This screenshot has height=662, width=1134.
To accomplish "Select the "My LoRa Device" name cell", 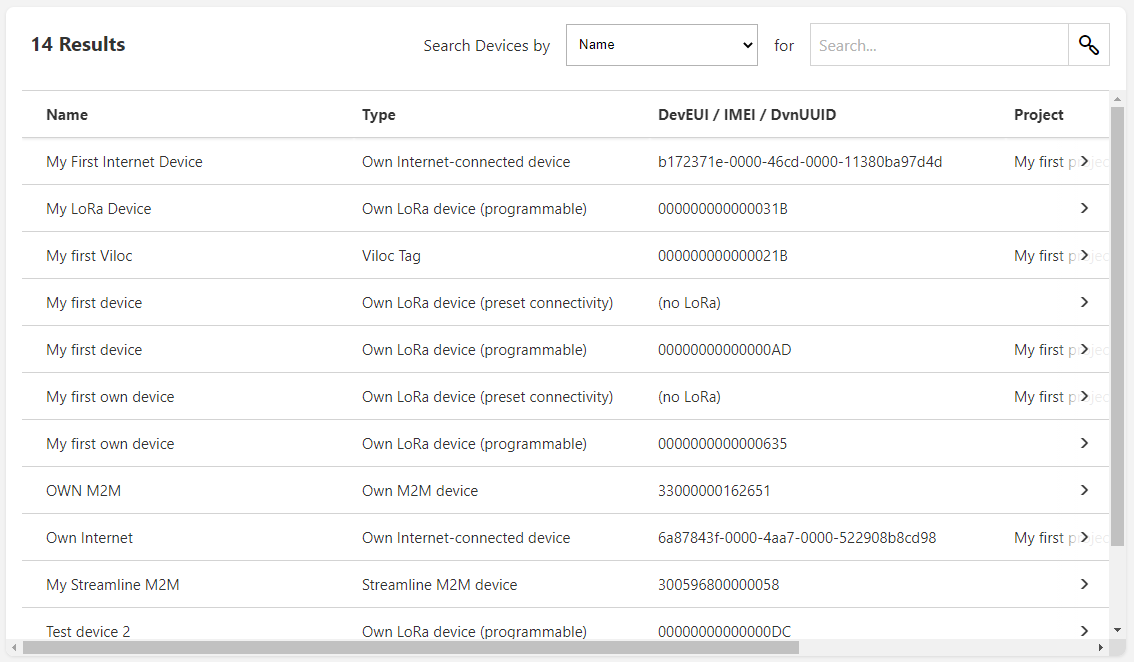I will [x=99, y=209].
